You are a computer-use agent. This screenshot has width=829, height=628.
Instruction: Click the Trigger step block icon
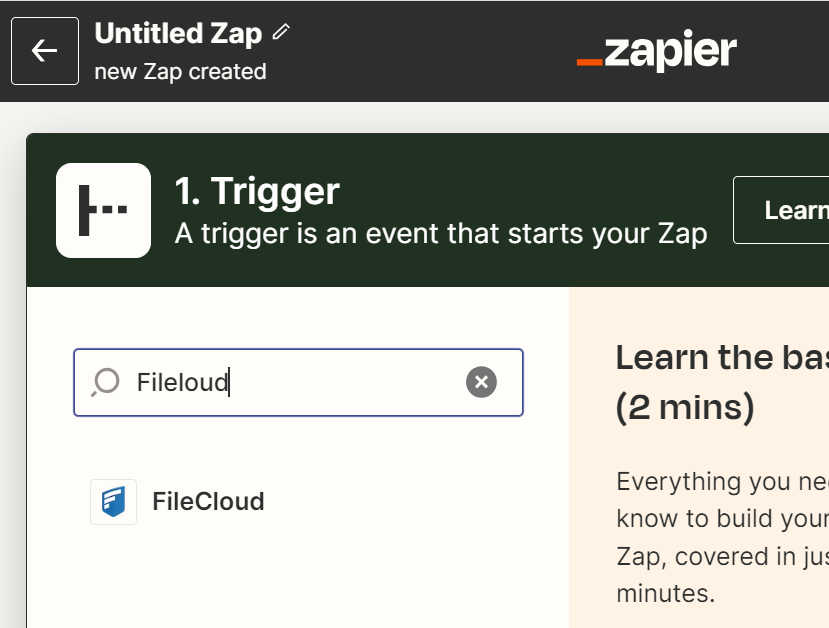pyautogui.click(x=103, y=210)
